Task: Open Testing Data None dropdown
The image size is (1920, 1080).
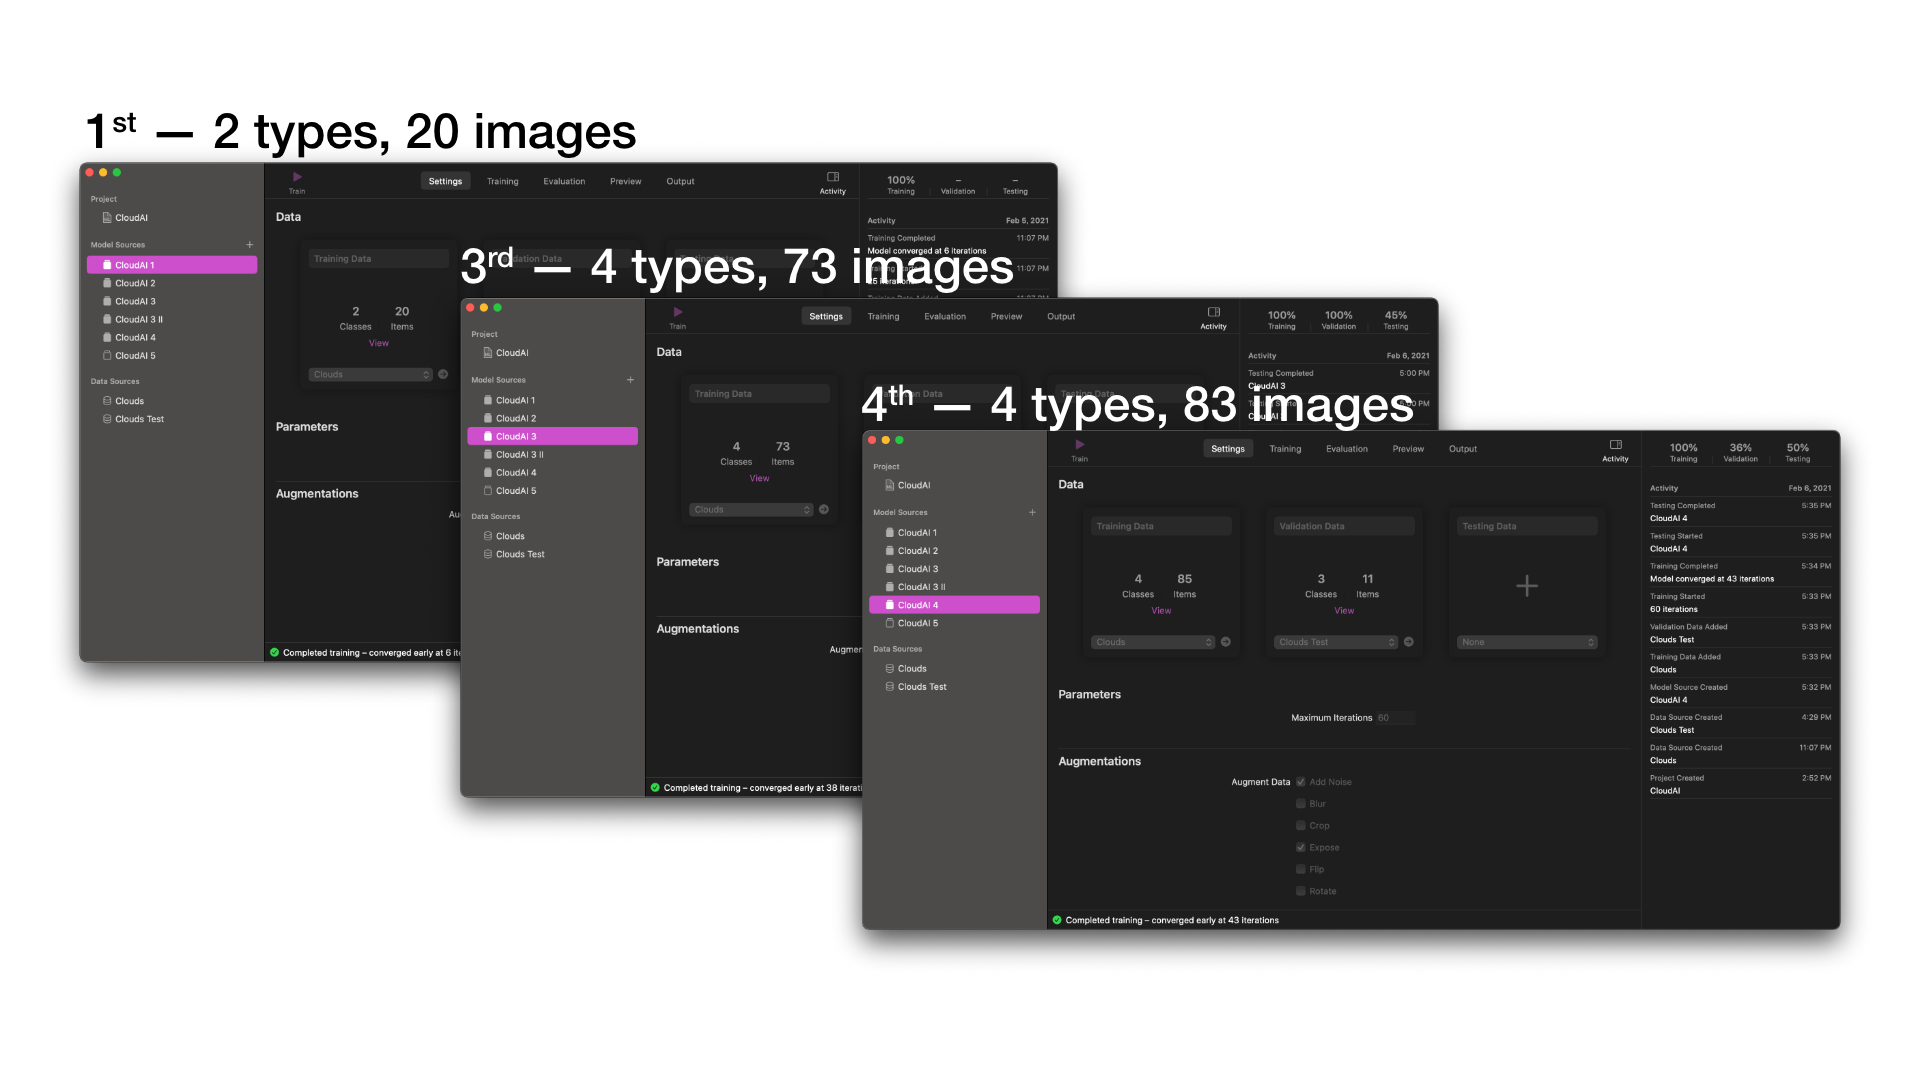Action: coord(1527,642)
